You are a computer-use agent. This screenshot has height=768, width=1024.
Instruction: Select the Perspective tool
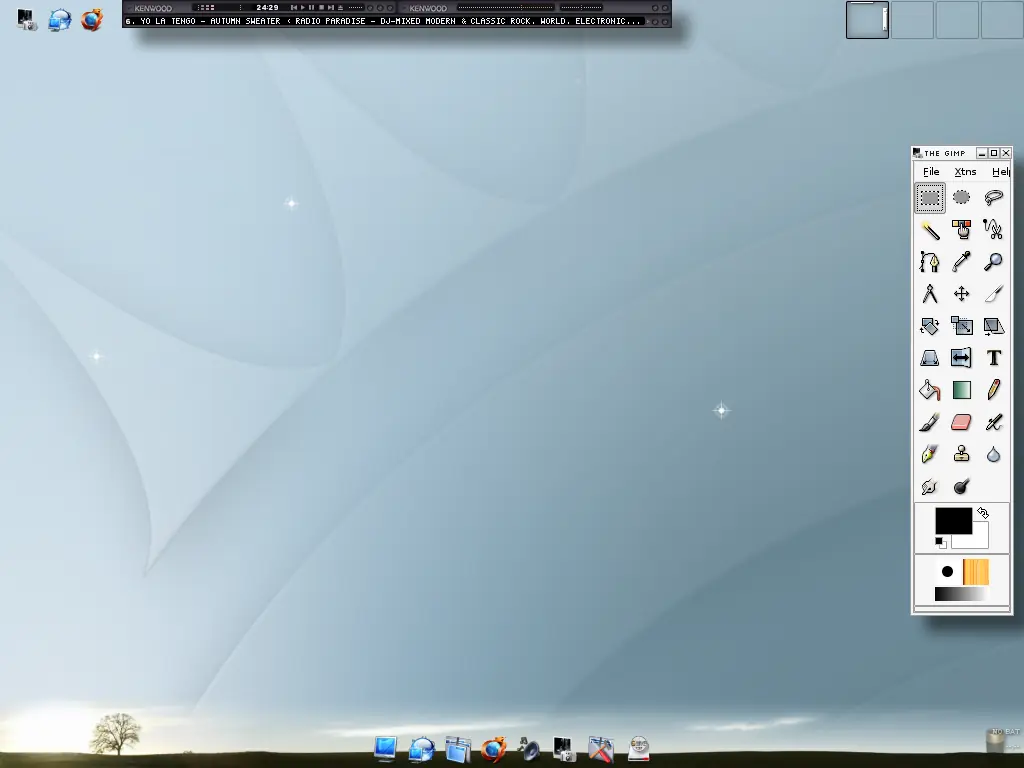(929, 358)
